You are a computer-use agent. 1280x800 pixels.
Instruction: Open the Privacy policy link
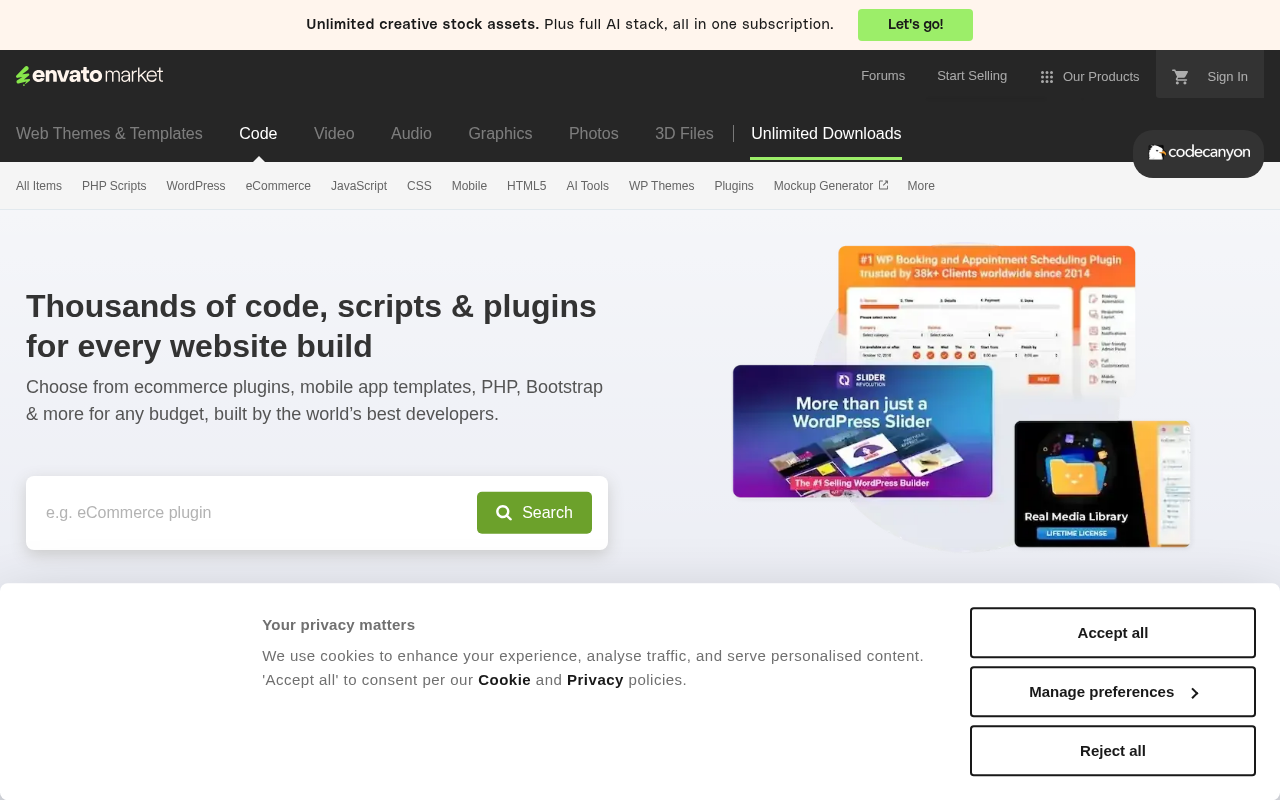pyautogui.click(x=595, y=680)
